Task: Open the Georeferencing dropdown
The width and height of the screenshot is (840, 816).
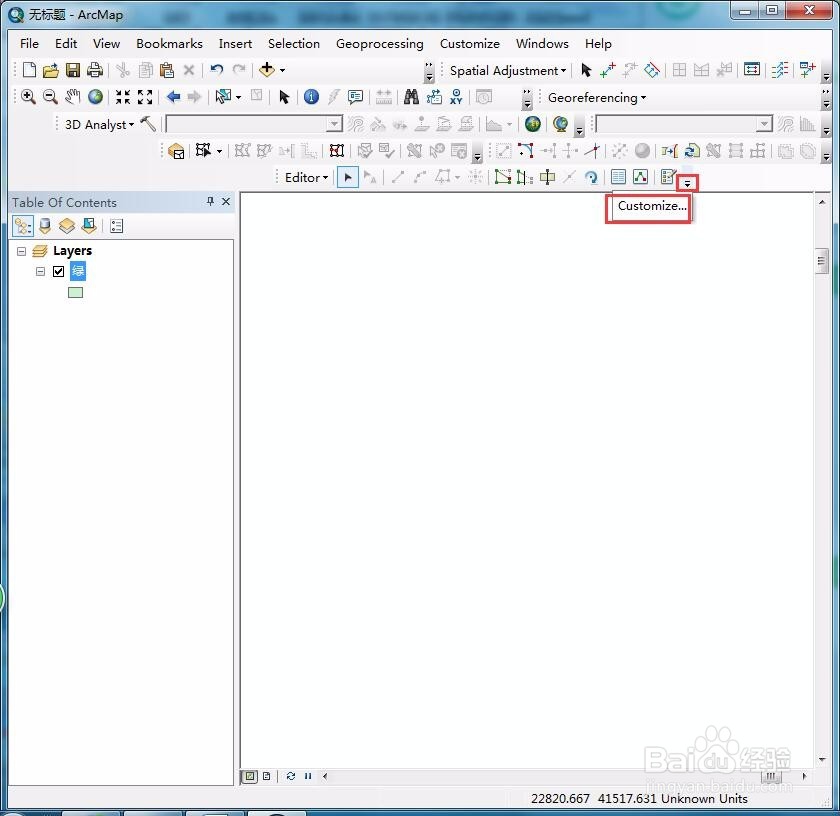Action: pyautogui.click(x=596, y=98)
